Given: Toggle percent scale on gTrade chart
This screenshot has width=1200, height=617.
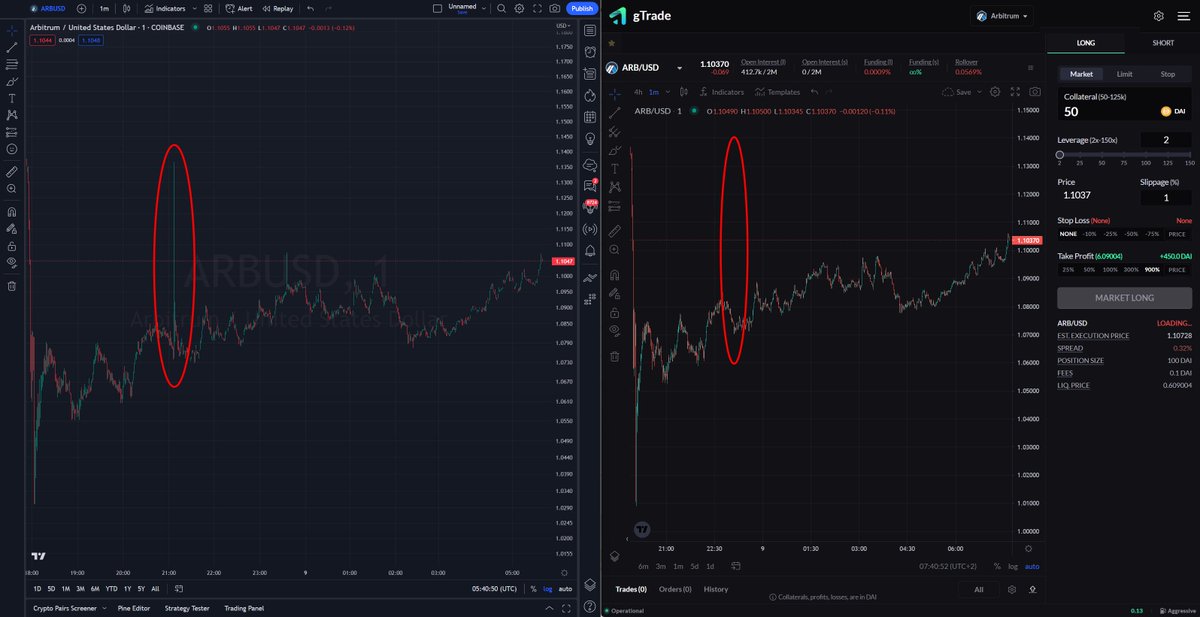Looking at the screenshot, I should pos(997,566).
